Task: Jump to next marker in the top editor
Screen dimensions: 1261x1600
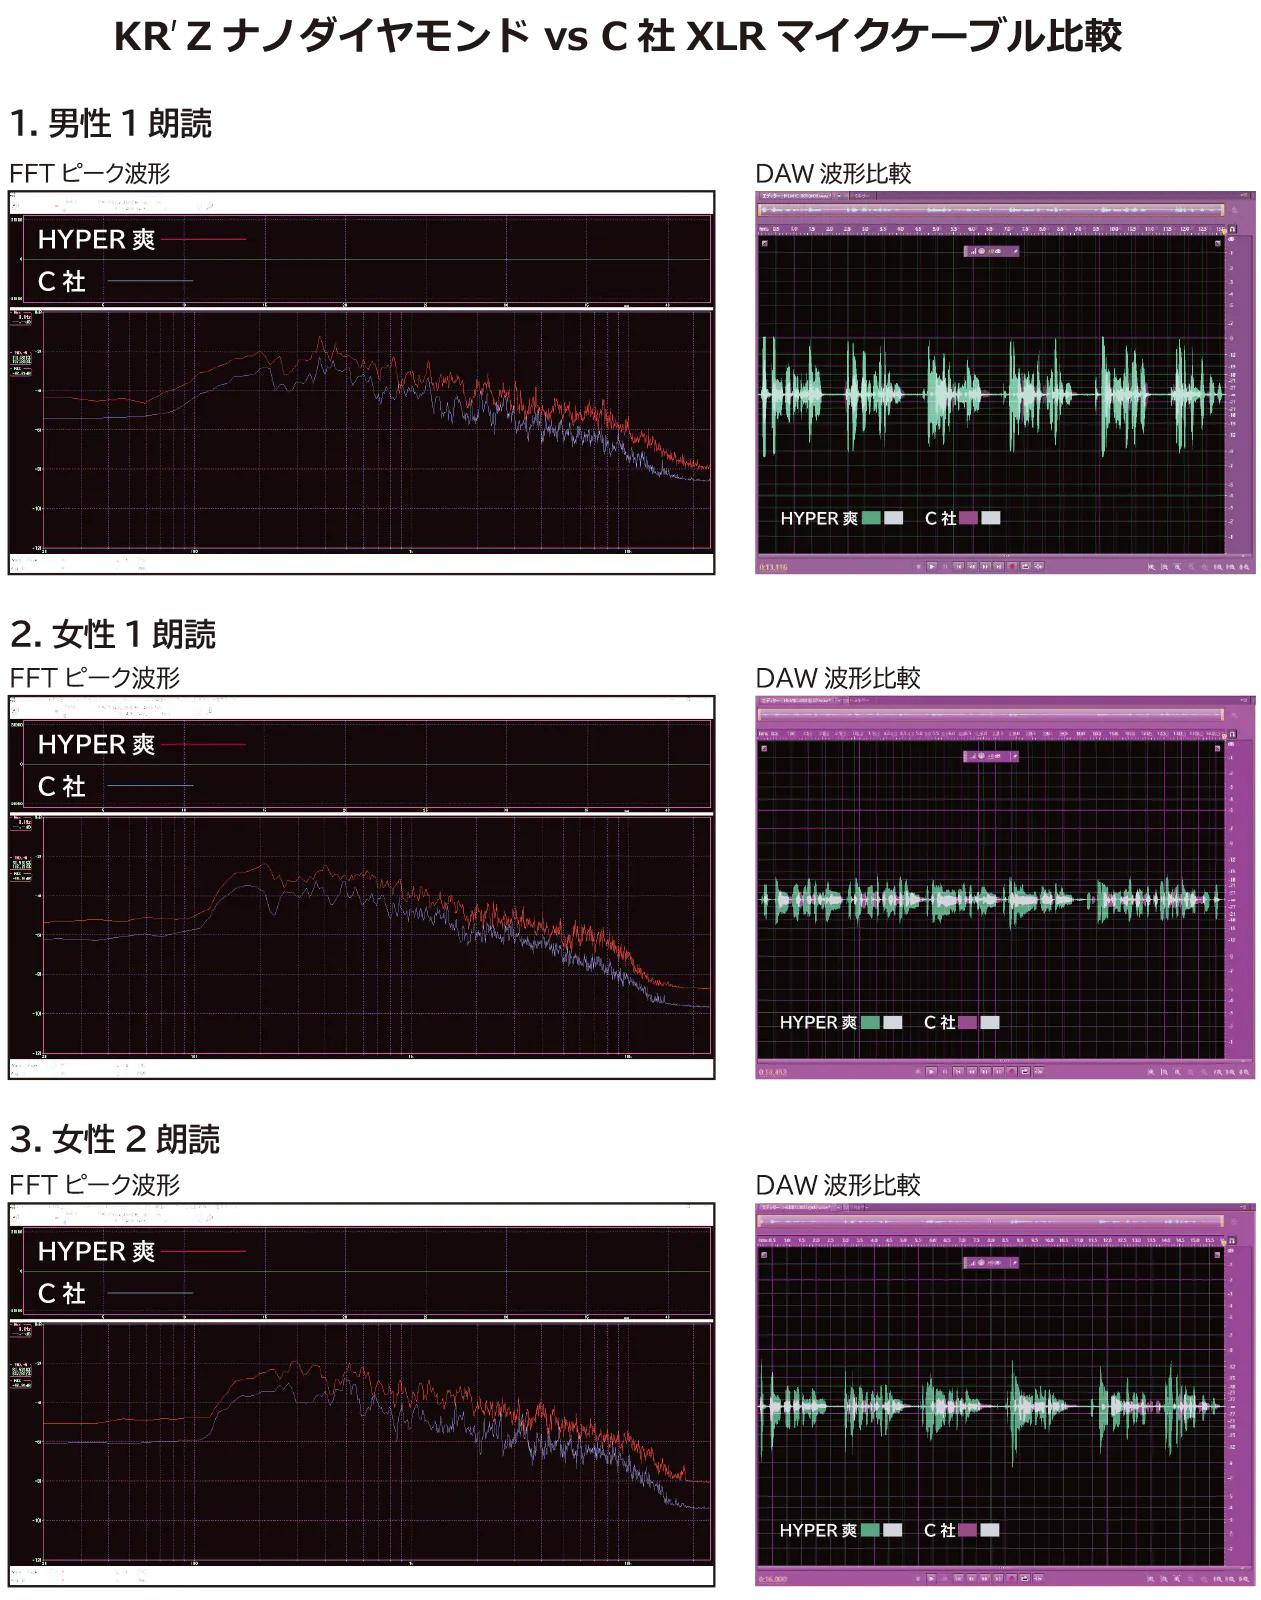Action: pos(998,567)
